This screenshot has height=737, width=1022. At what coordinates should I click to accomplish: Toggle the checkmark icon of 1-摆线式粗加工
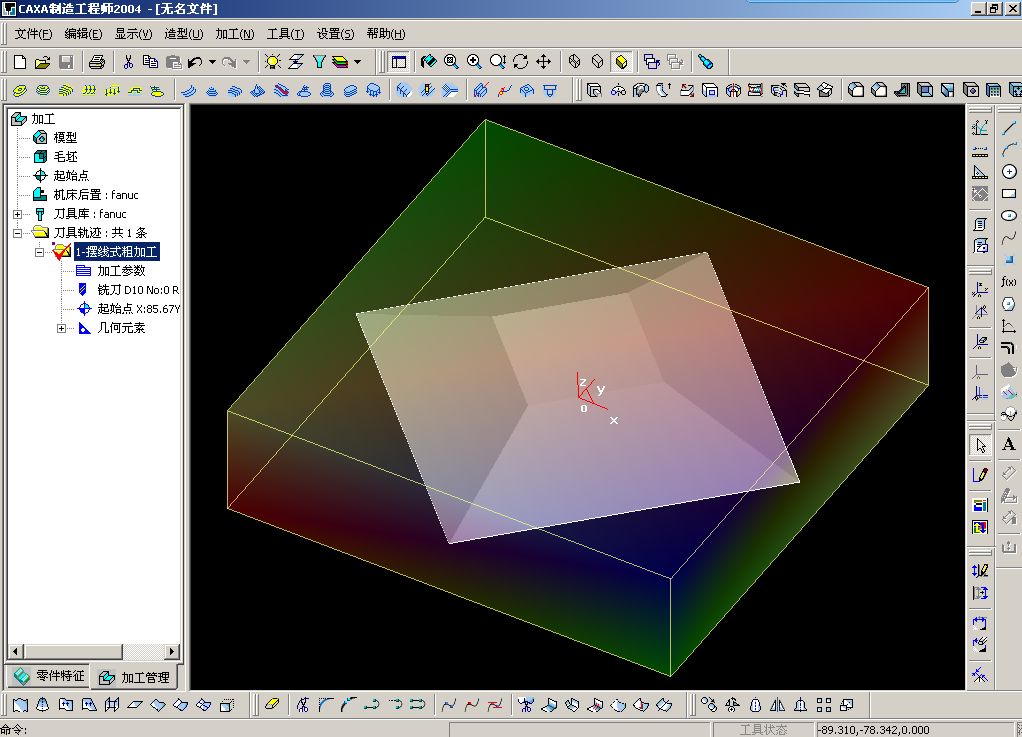pyautogui.click(x=61, y=252)
